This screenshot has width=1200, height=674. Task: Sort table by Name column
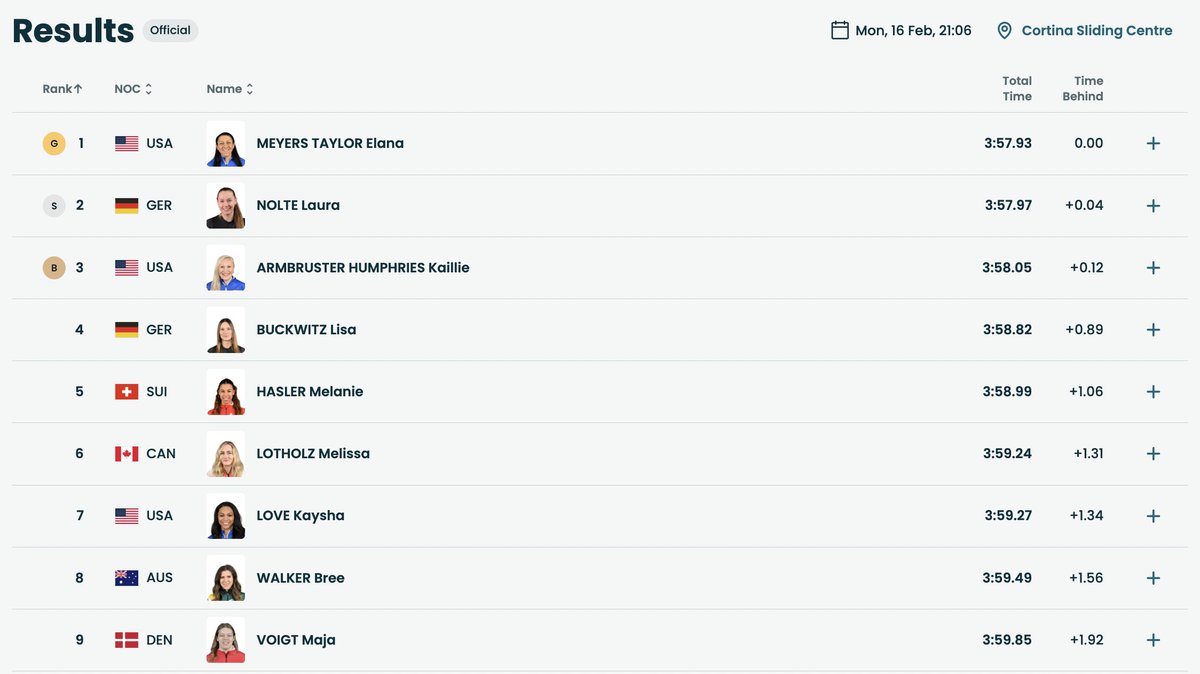pyautogui.click(x=230, y=89)
